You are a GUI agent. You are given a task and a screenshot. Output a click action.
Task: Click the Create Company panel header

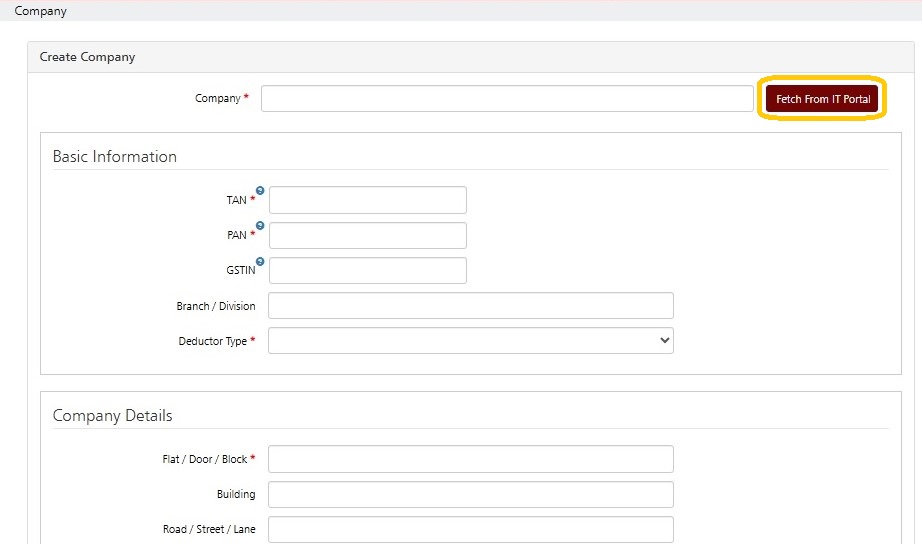[x=87, y=57]
